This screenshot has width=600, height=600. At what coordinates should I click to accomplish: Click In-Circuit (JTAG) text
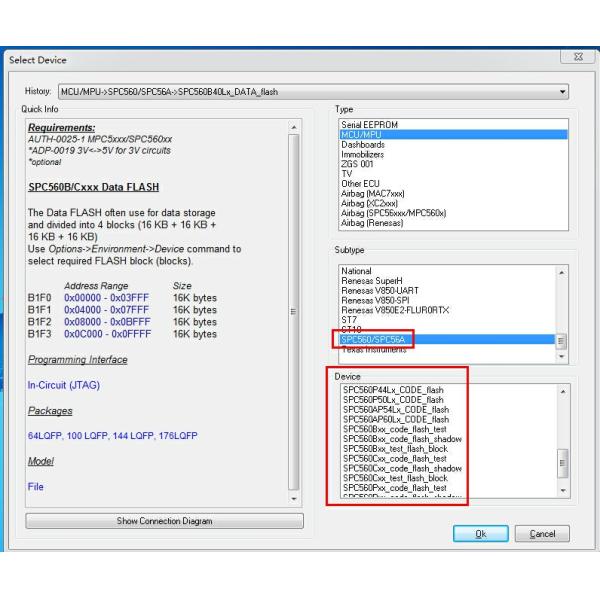64,385
